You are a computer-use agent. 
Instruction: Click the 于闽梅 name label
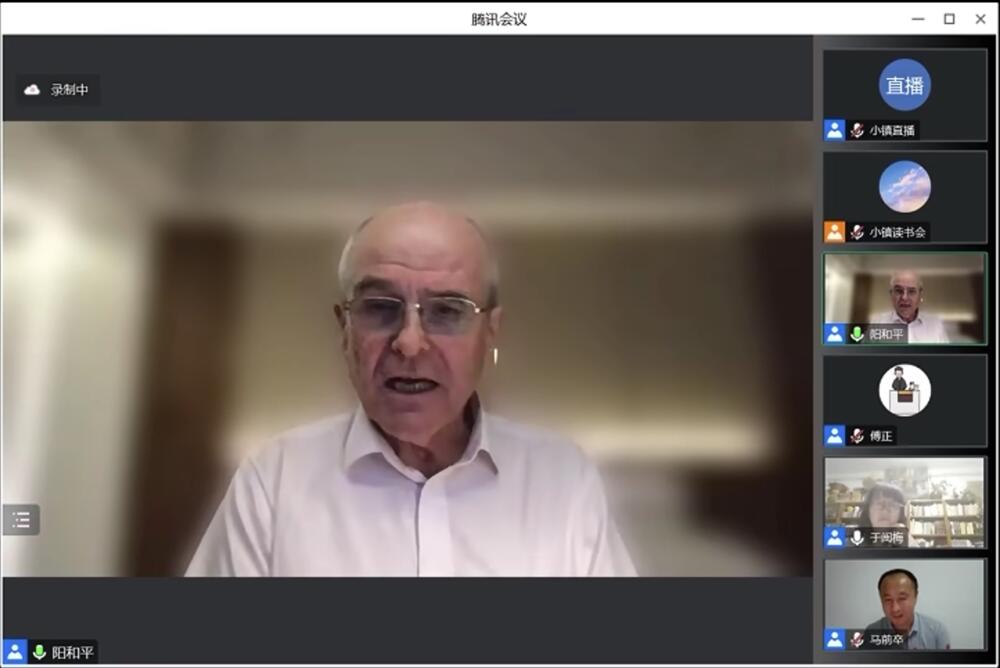[x=886, y=538]
